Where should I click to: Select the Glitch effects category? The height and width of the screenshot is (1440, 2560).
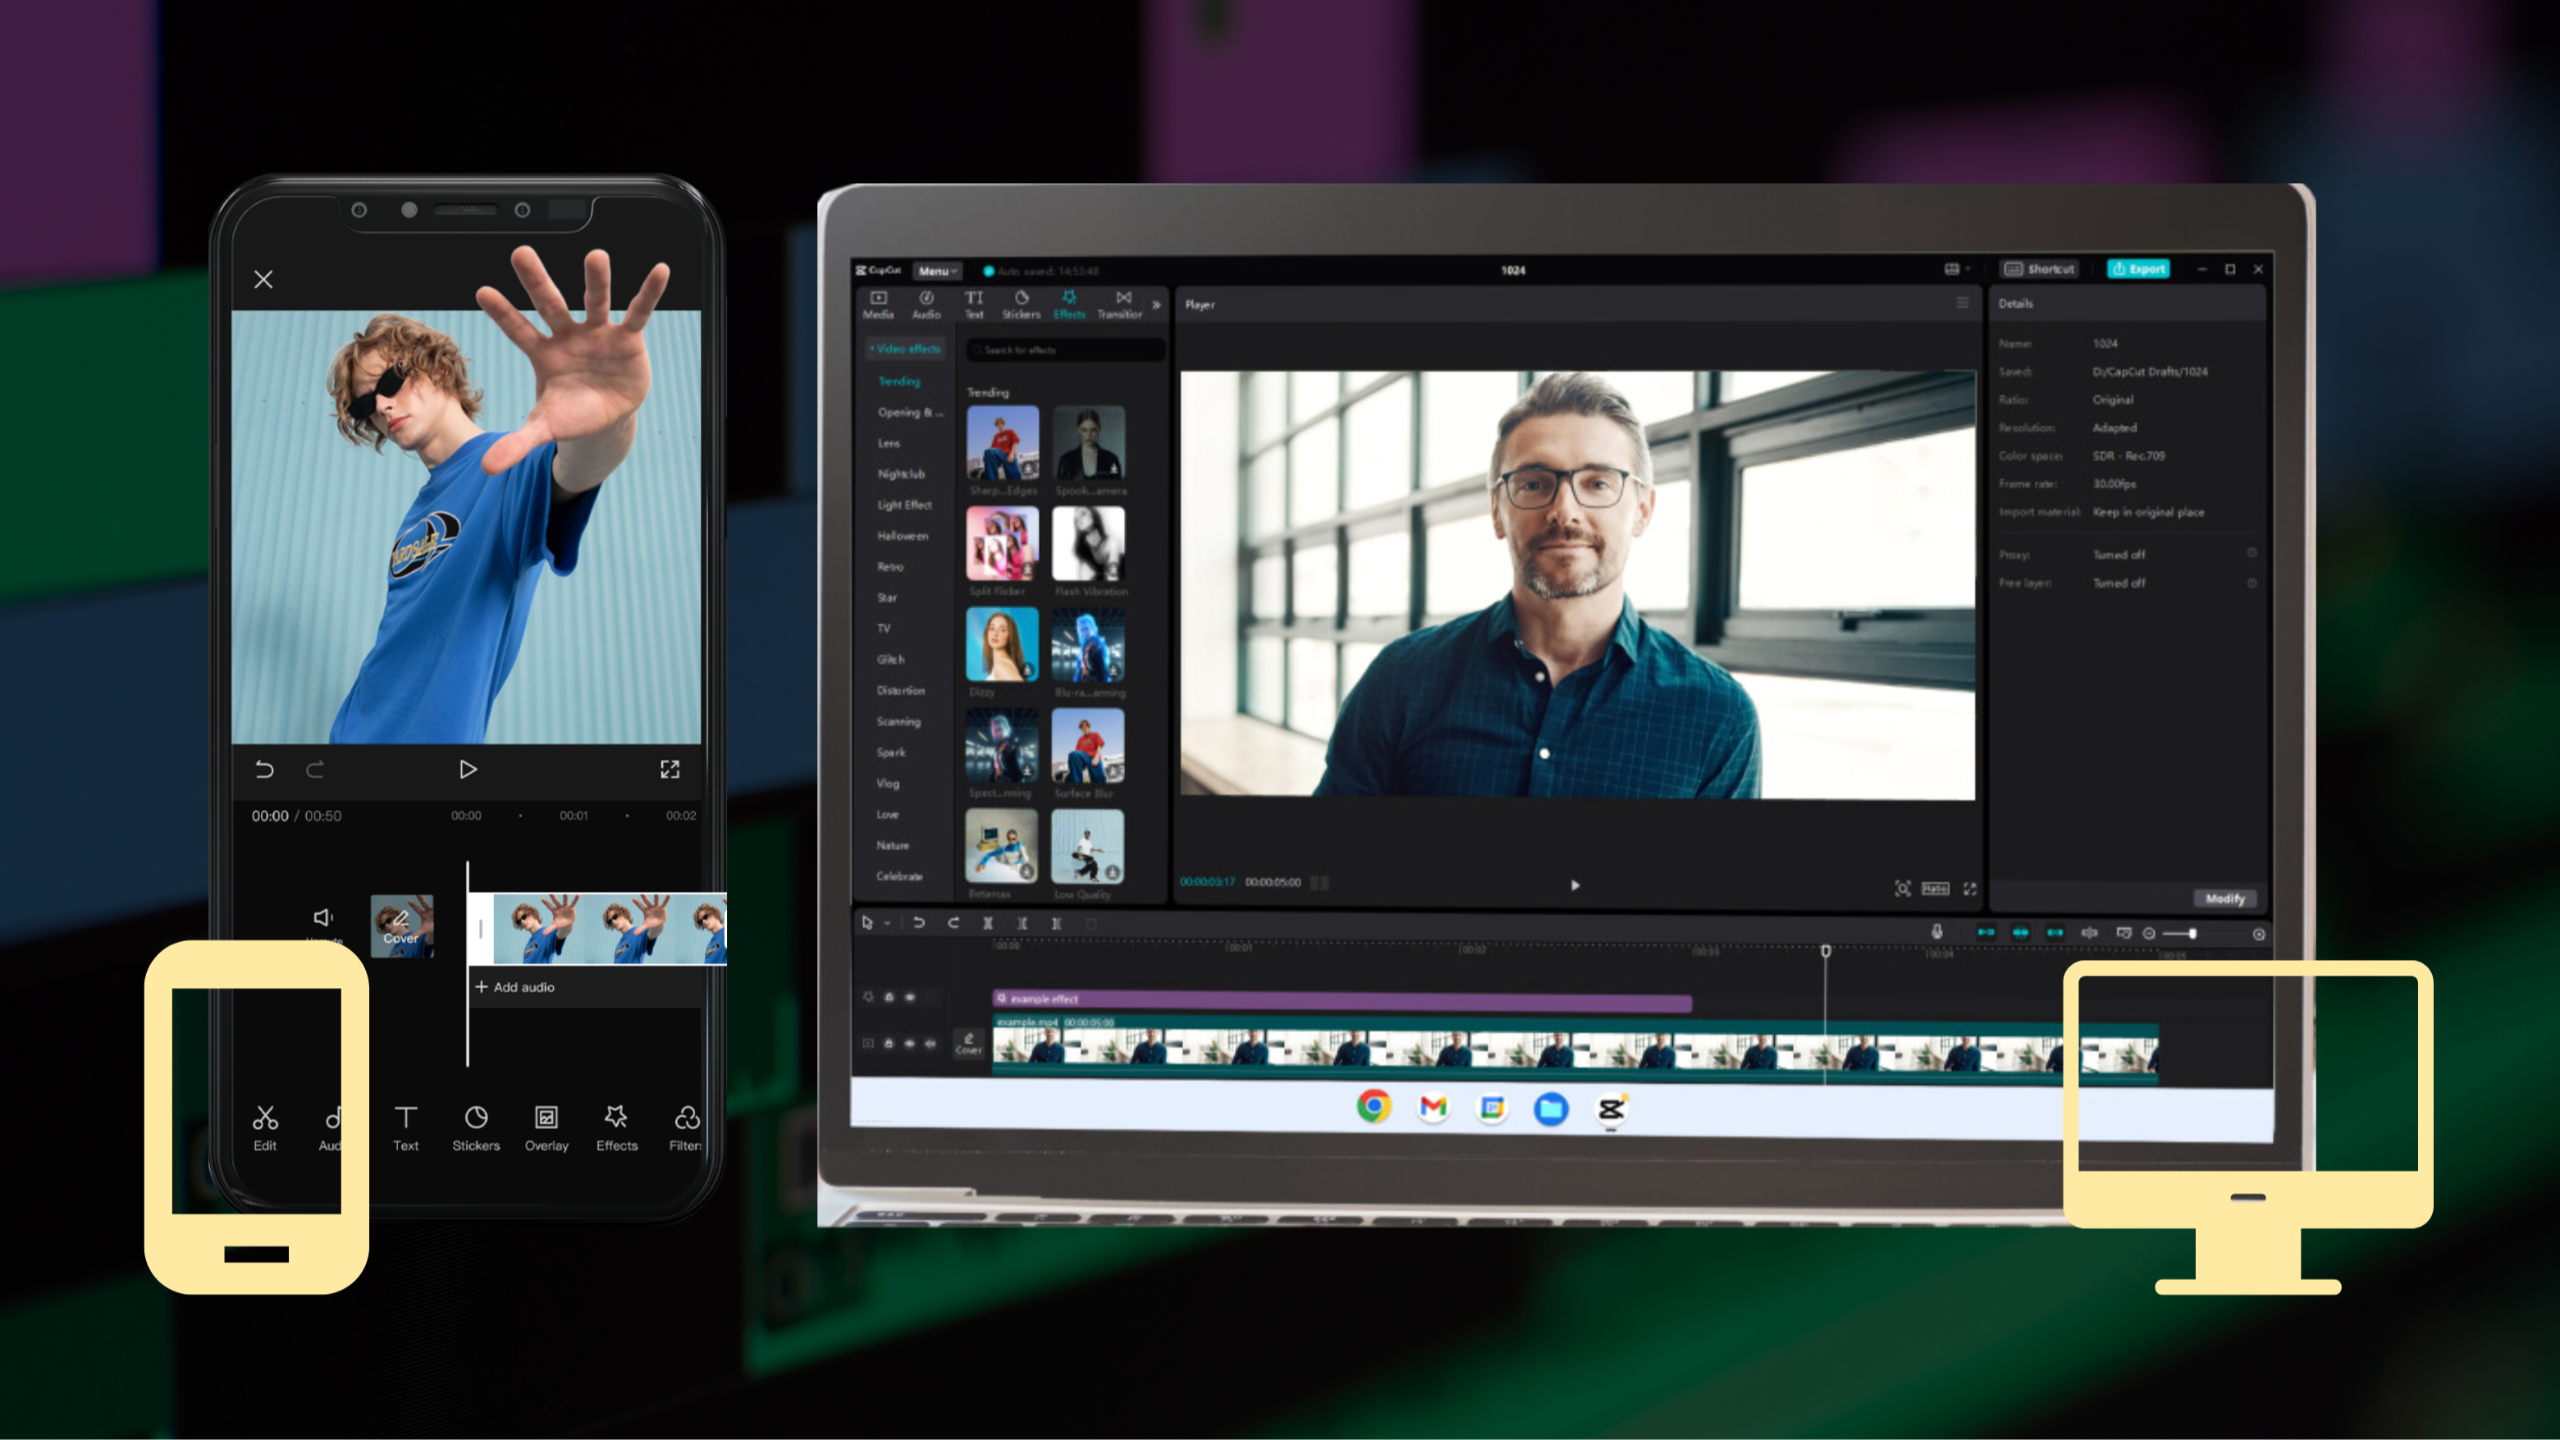coord(890,659)
